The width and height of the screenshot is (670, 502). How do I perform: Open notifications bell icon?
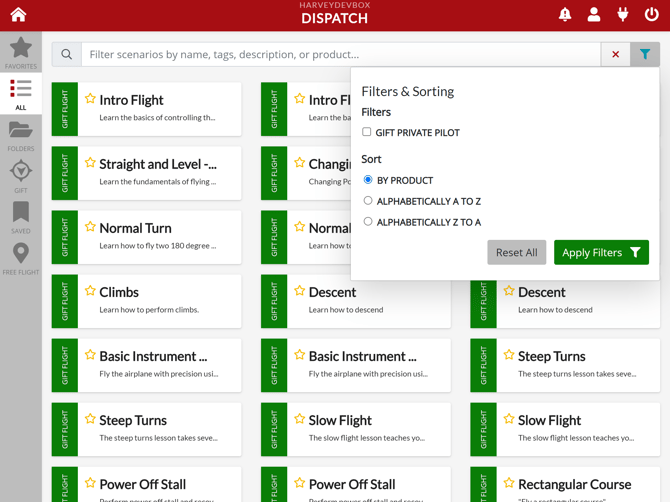click(565, 15)
